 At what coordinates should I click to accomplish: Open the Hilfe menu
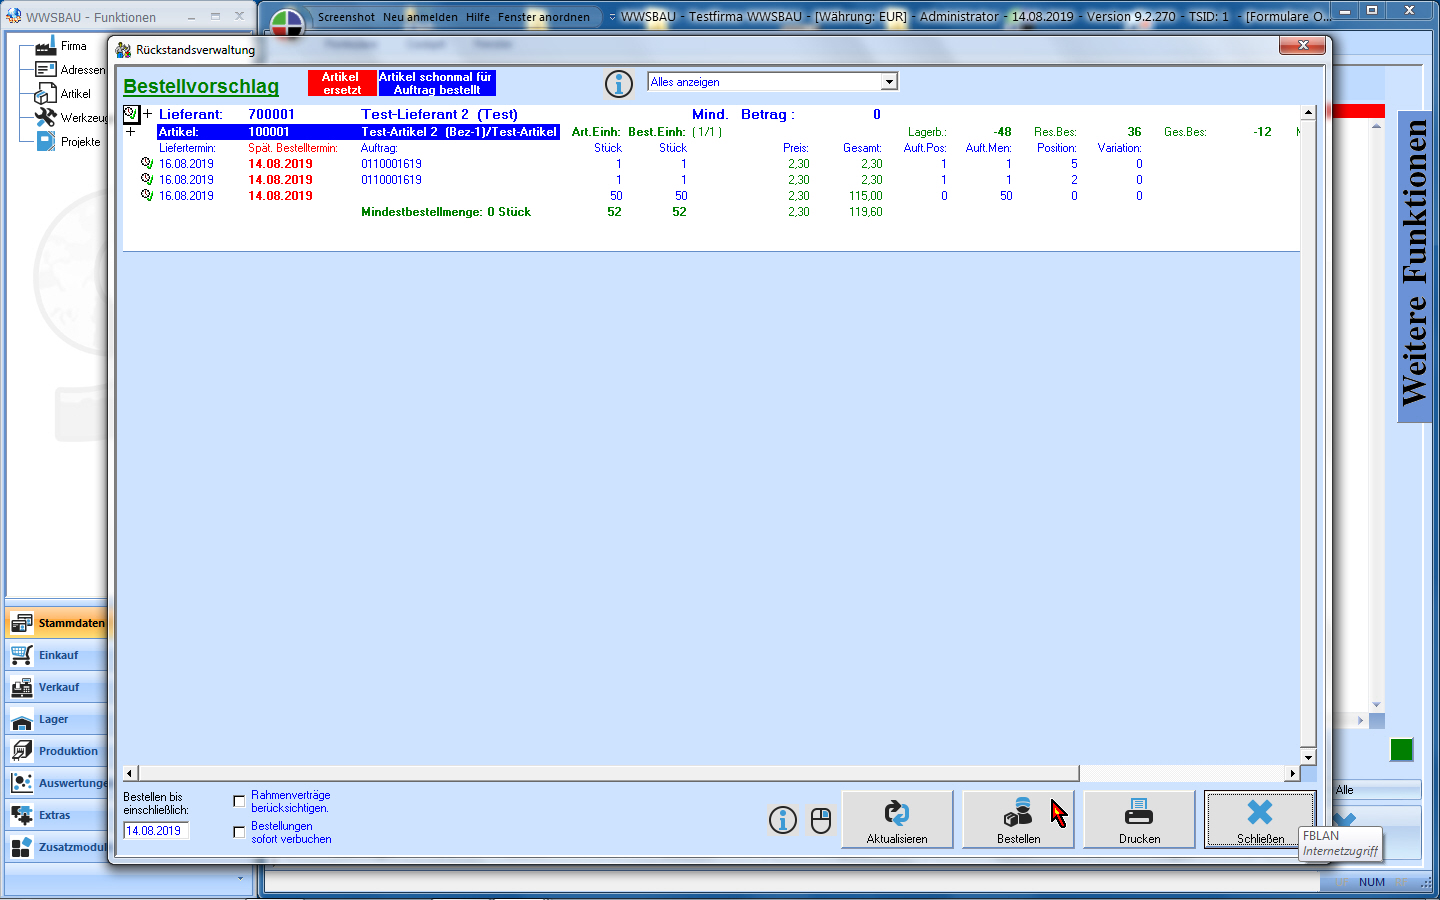(x=477, y=17)
